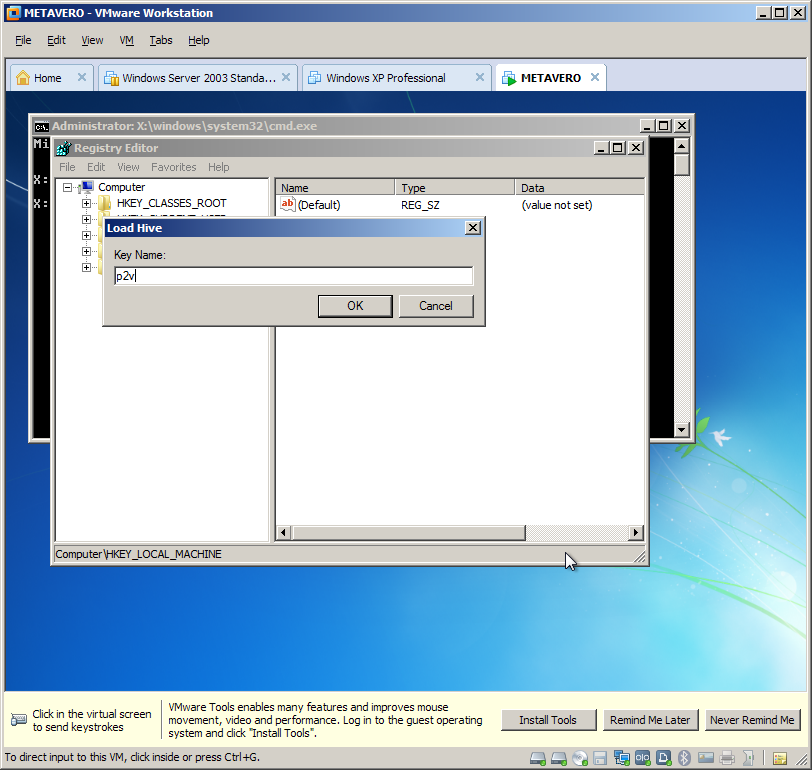Viewport: 812px width, 770px height.
Task: Close the METAVERO tab
Action: (595, 77)
